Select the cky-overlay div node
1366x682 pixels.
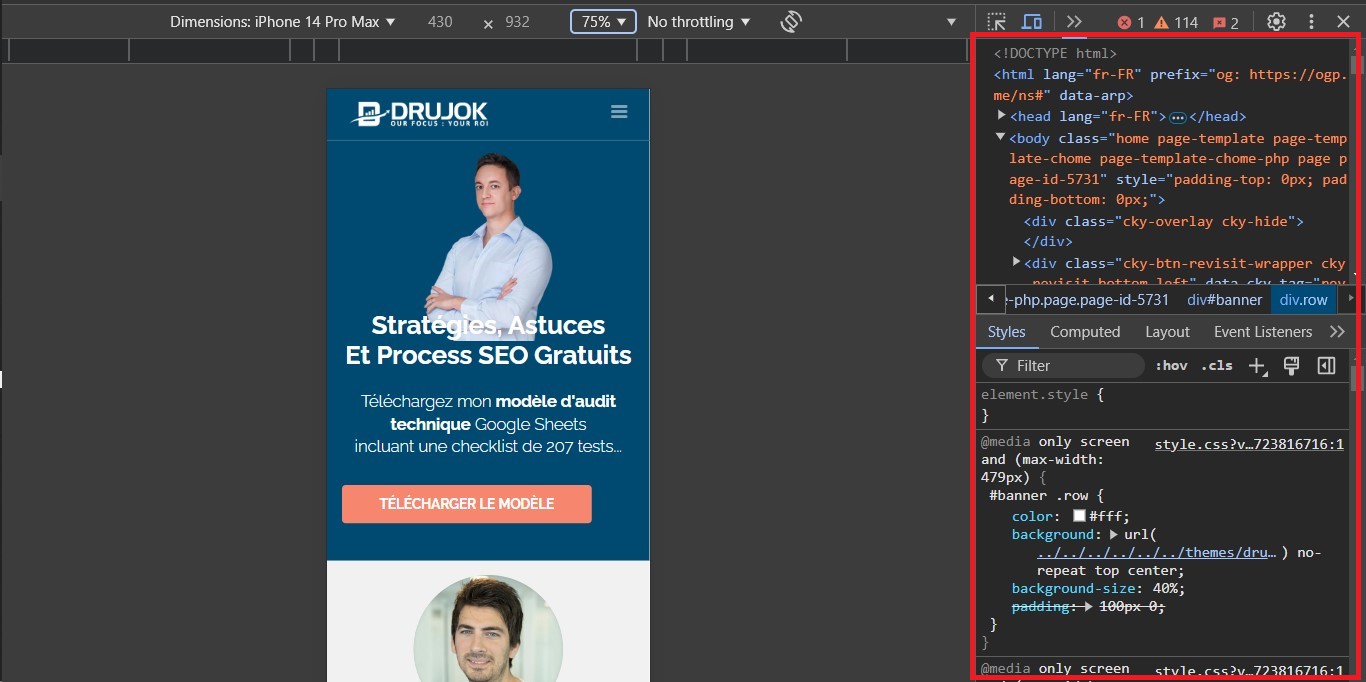point(1164,221)
